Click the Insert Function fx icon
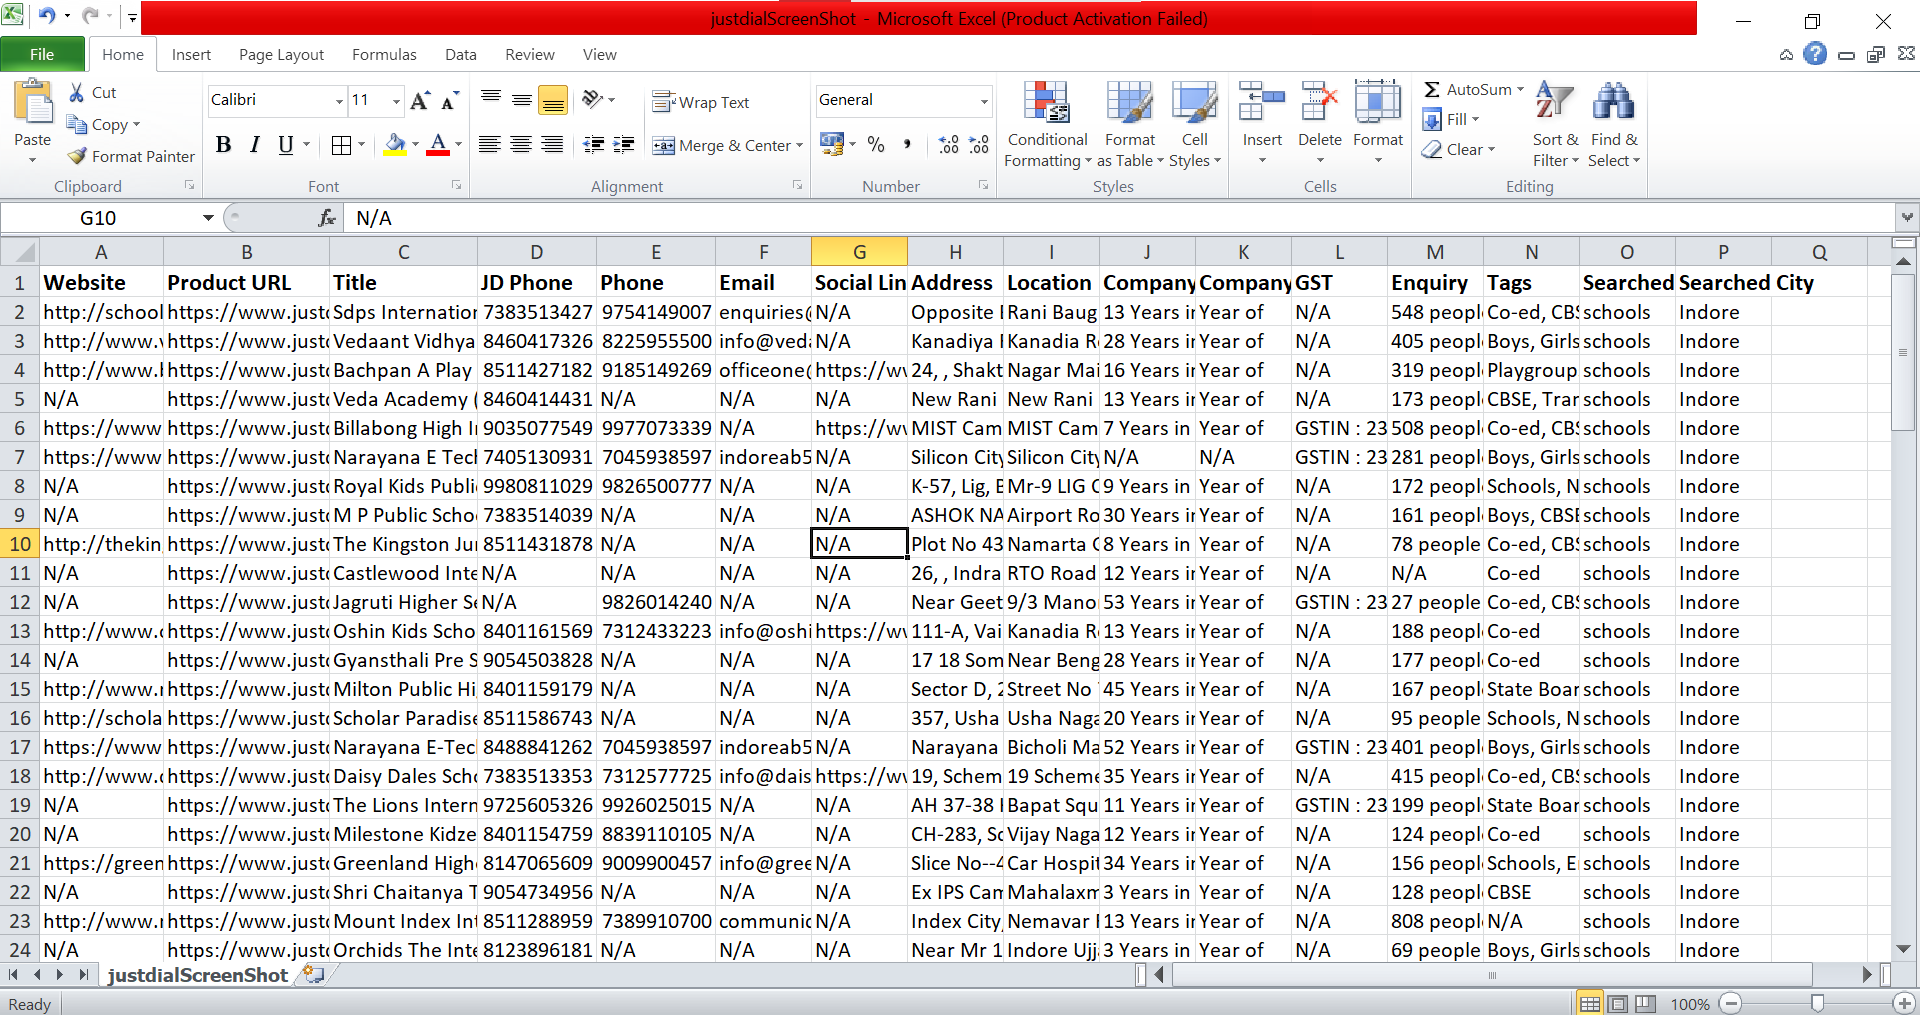This screenshot has width=1920, height=1015. tap(326, 218)
